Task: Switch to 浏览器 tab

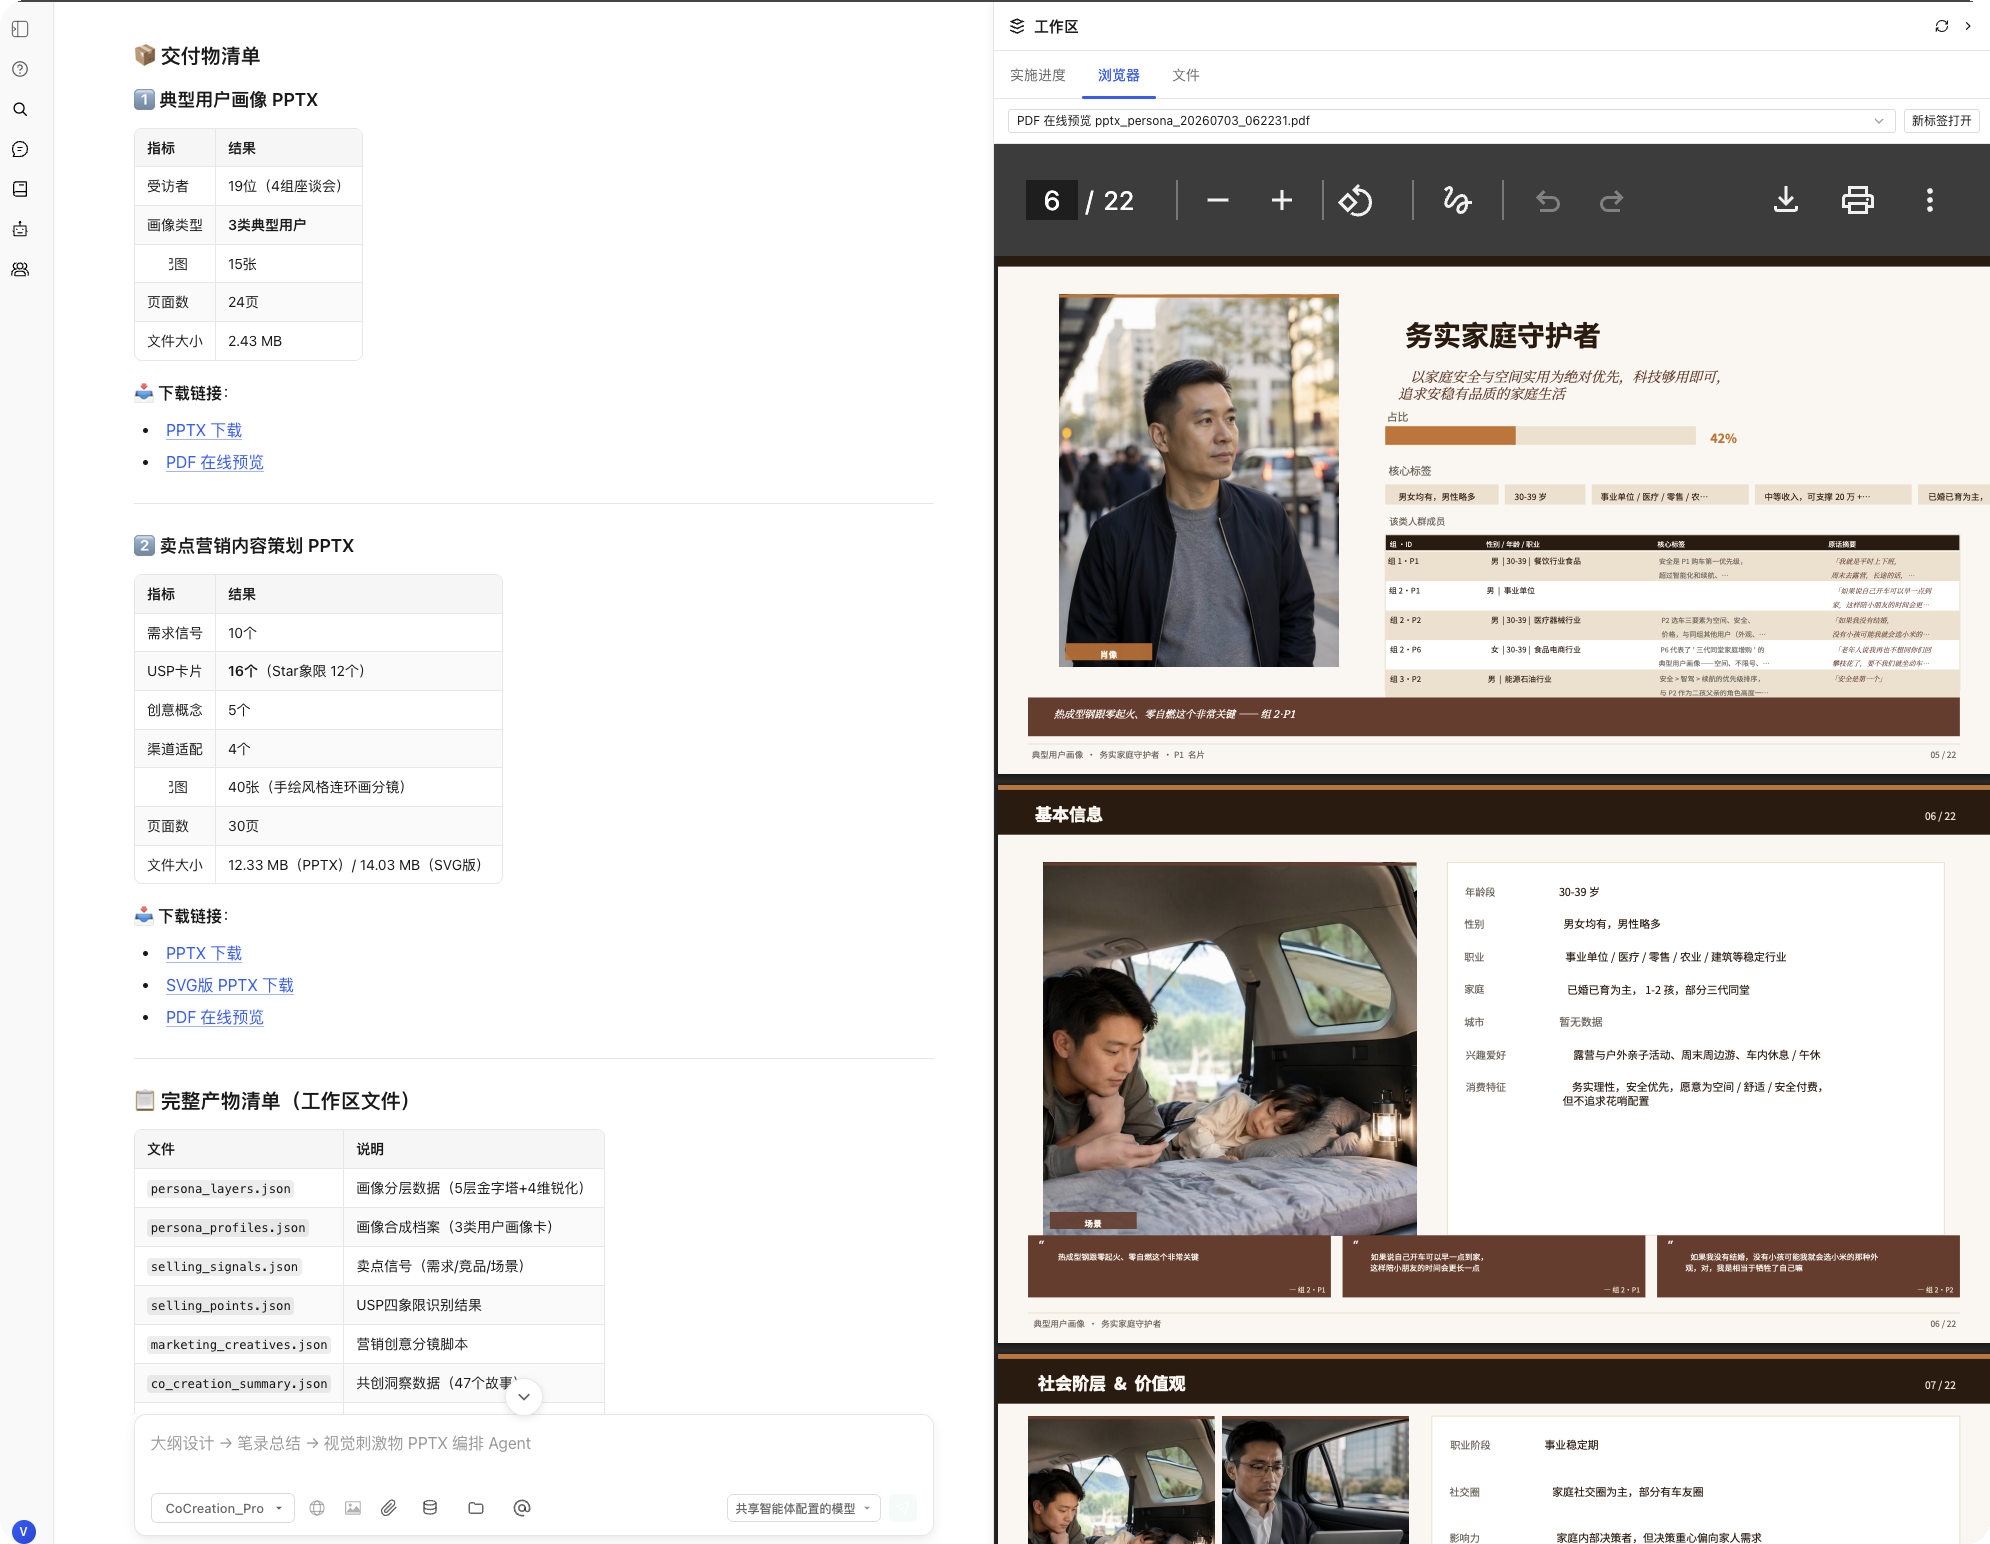Action: [1118, 75]
